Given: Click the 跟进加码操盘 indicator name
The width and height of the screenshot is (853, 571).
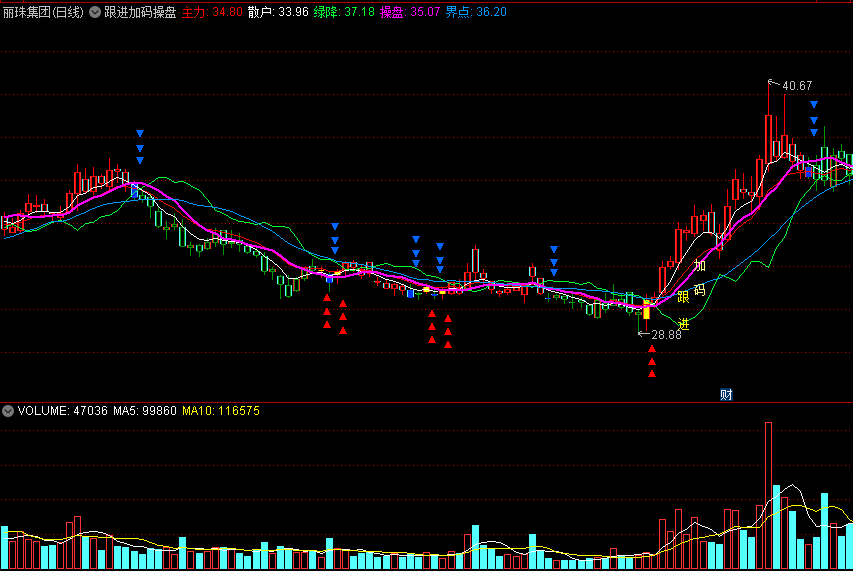Looking at the screenshot, I should click(140, 12).
